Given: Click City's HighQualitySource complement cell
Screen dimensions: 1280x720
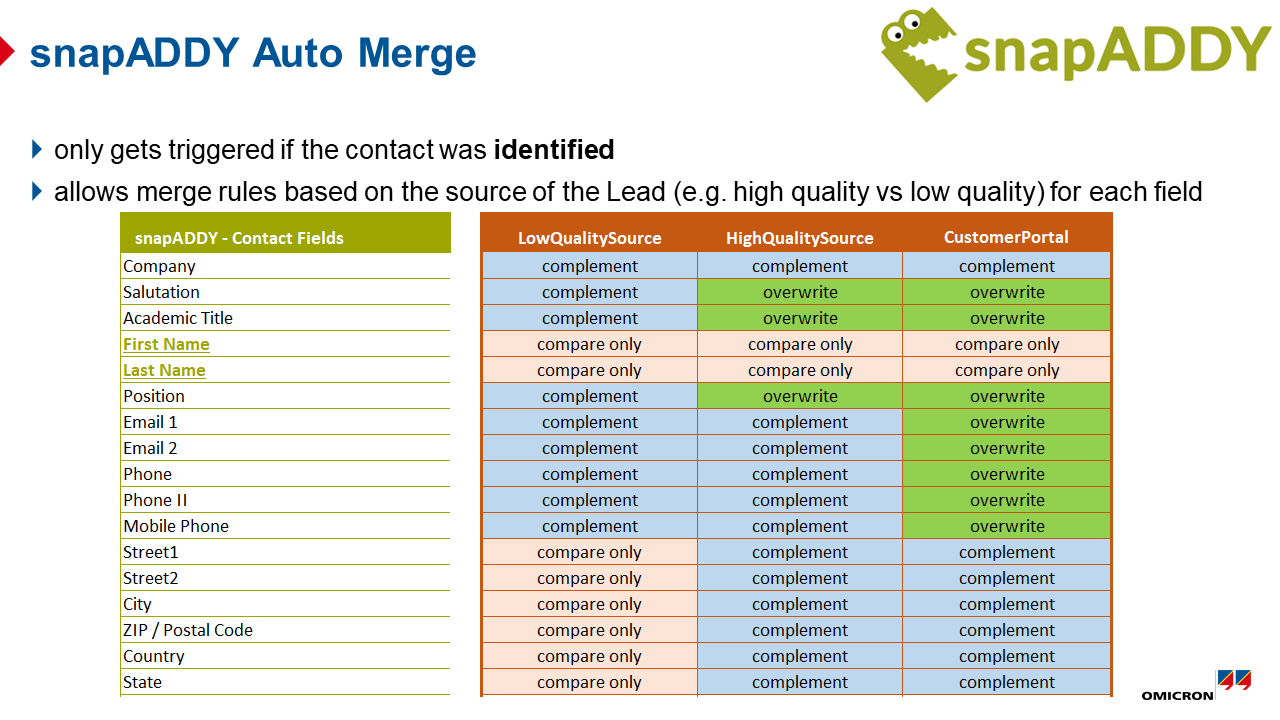Looking at the screenshot, I should 800,604.
